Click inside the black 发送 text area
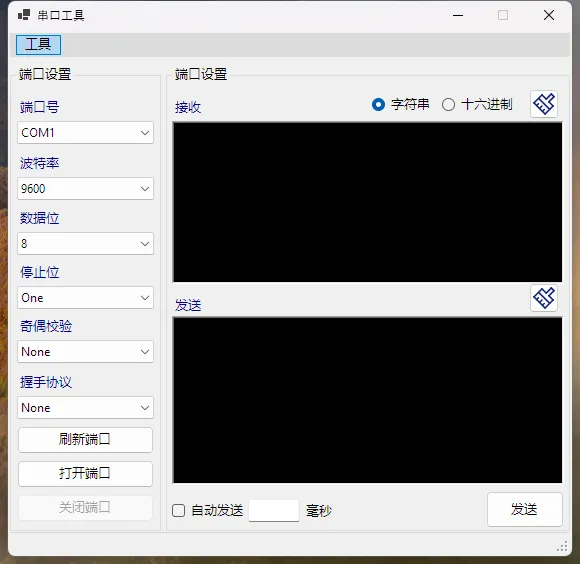The image size is (580, 564). 367,400
